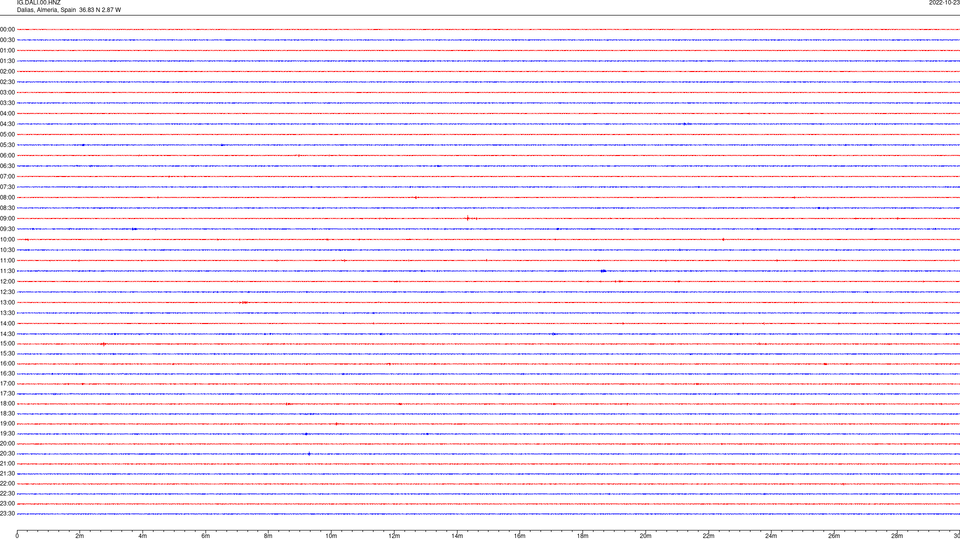Click the 09:00 trace label
This screenshot has height=540, width=960.
[7, 219]
